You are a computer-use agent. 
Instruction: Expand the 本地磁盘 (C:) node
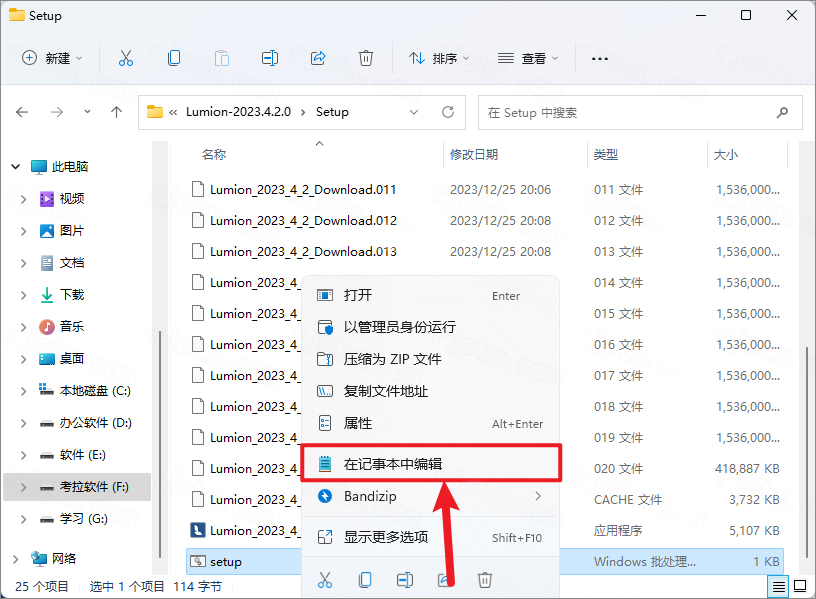coord(23,391)
